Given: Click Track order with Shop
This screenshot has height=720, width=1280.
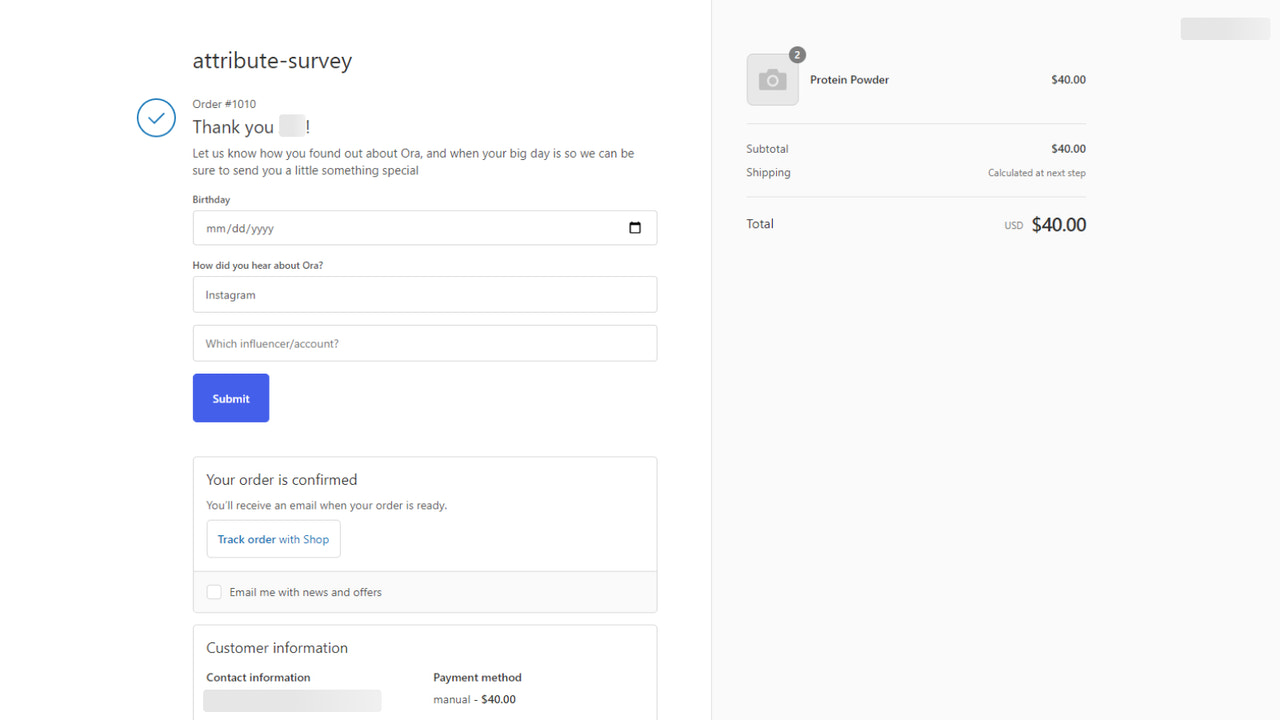Looking at the screenshot, I should point(273,539).
